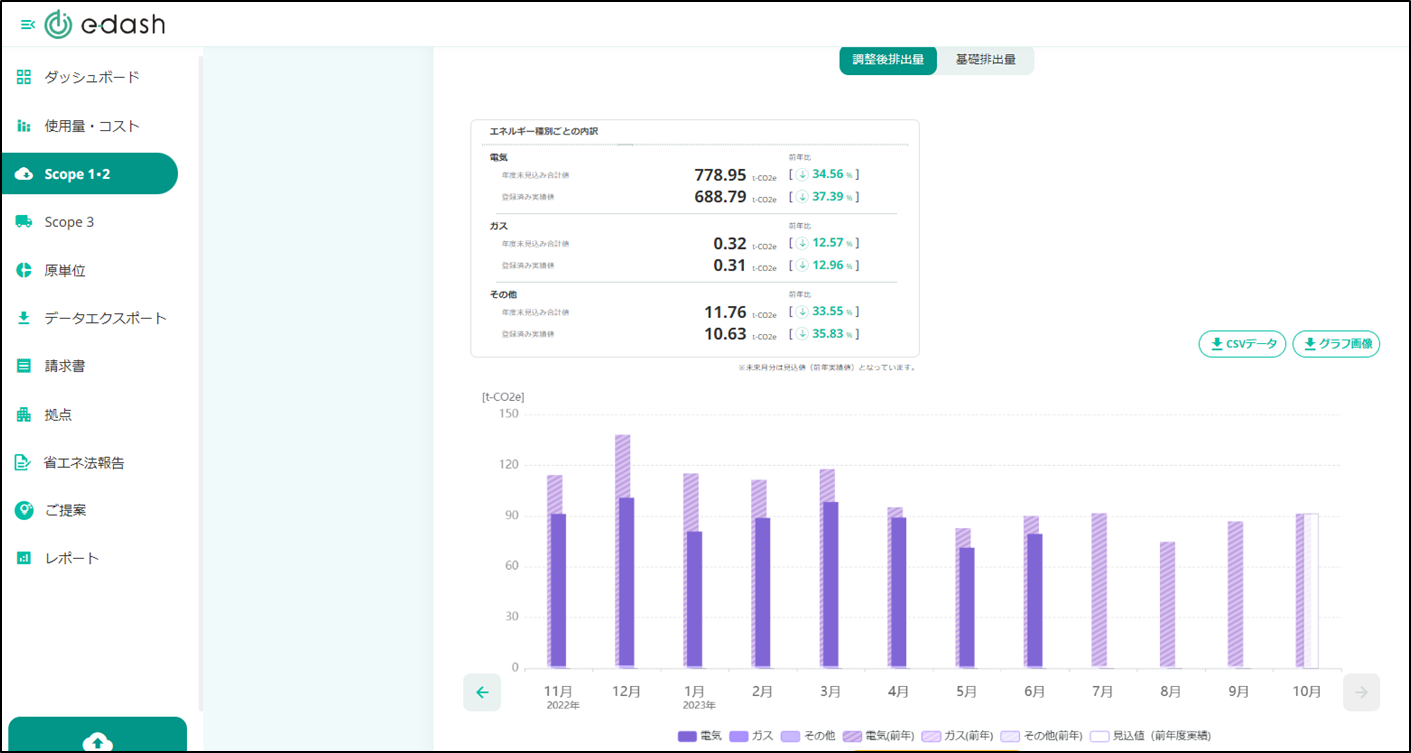Click the edash logo
This screenshot has width=1411, height=753.
pos(105,25)
